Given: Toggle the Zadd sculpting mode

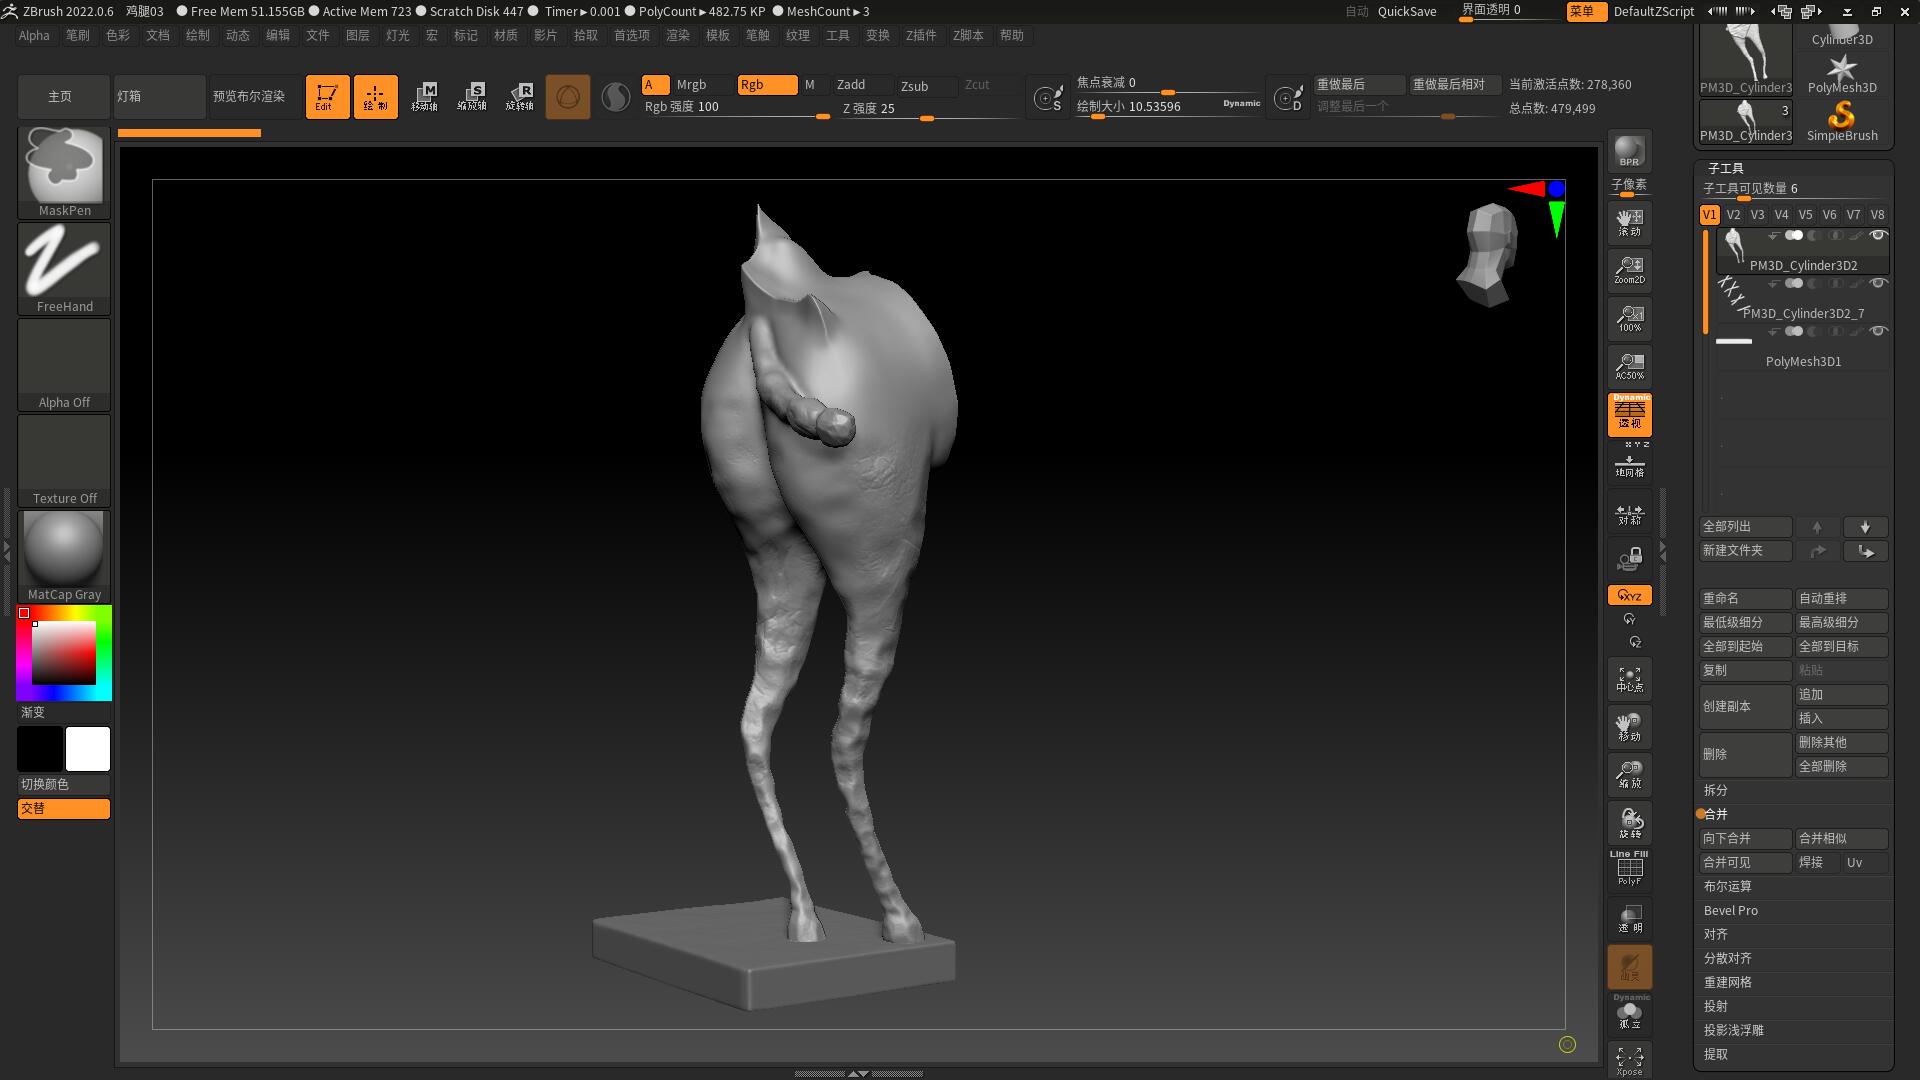Looking at the screenshot, I should 853,85.
